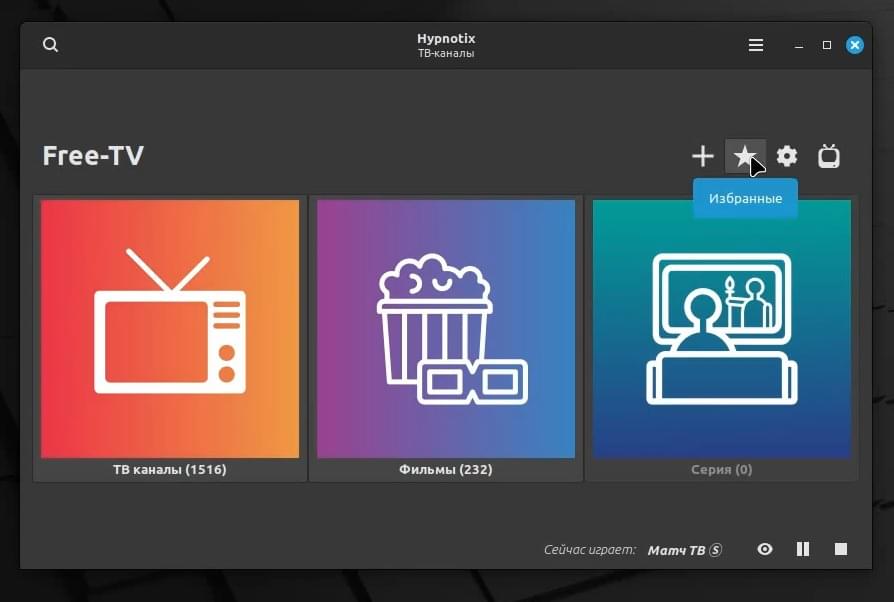The height and width of the screenshot is (602, 894).
Task: Open Favorites with the star icon
Action: pyautogui.click(x=745, y=156)
